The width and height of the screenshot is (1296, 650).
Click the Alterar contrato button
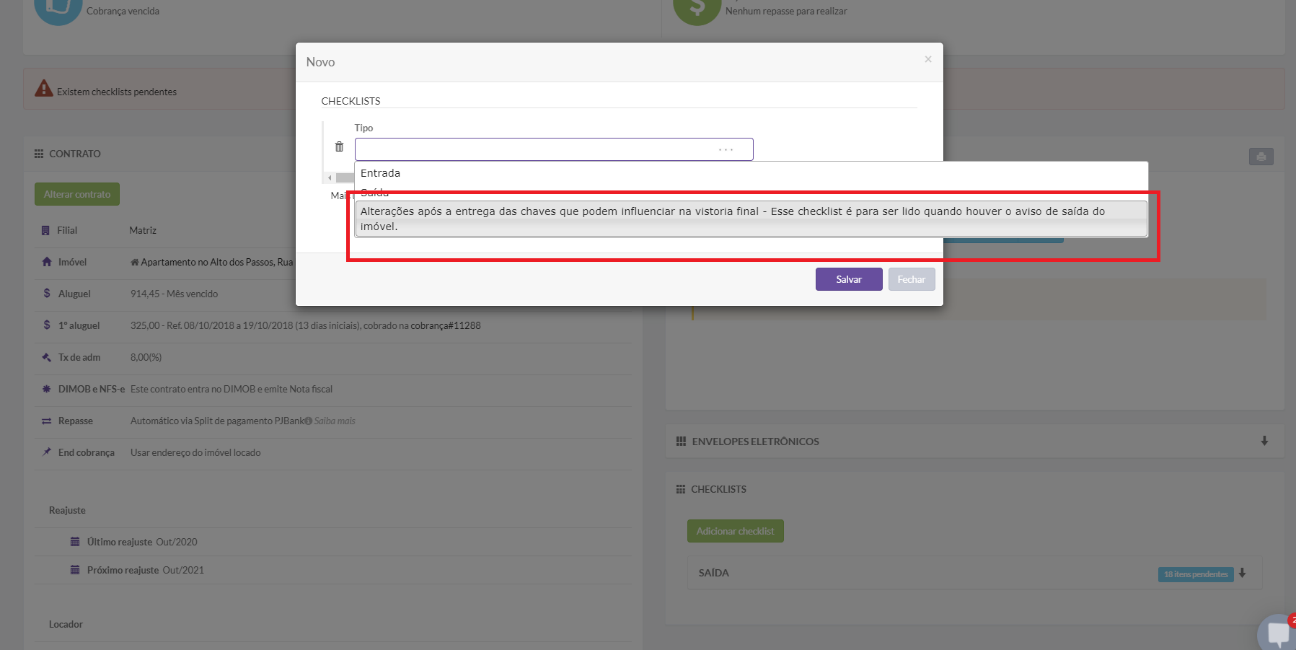pos(76,194)
